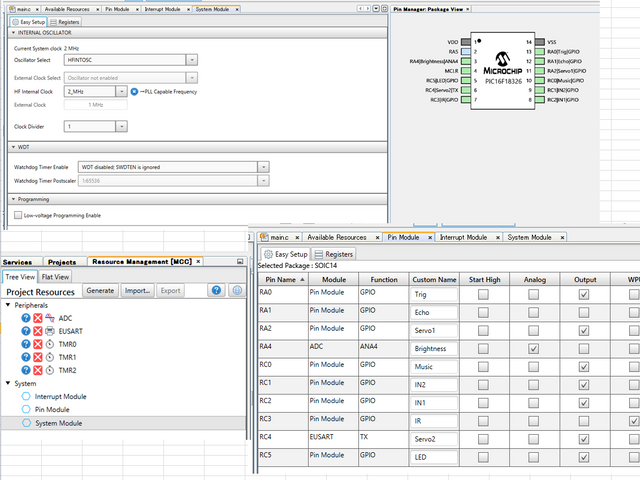The height and width of the screenshot is (480, 640).
Task: Click the help icon next to ADC
Action: 26,318
